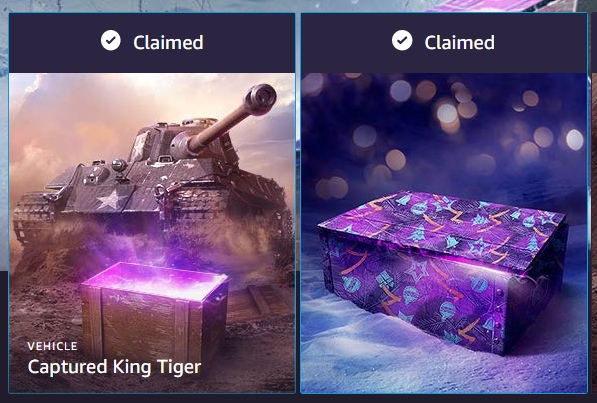Click the background banner strip above the cards

pyautogui.click(x=298, y=6)
